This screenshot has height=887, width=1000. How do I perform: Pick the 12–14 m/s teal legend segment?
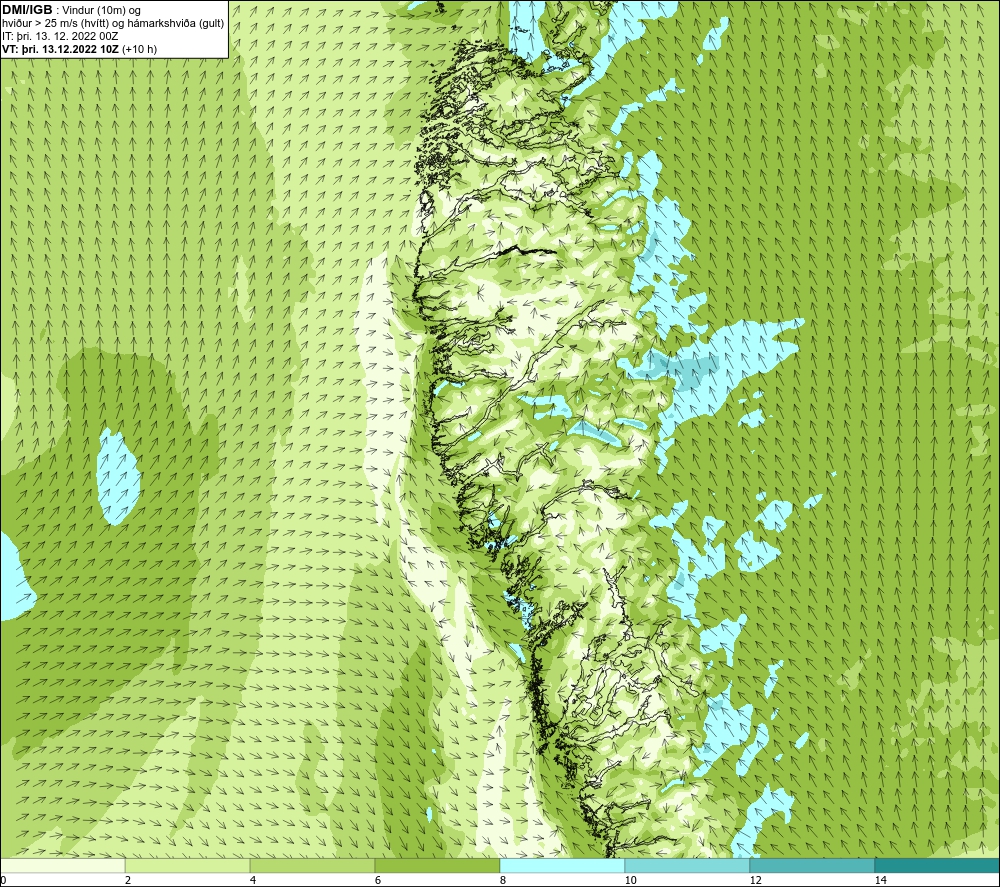[x=812, y=865]
